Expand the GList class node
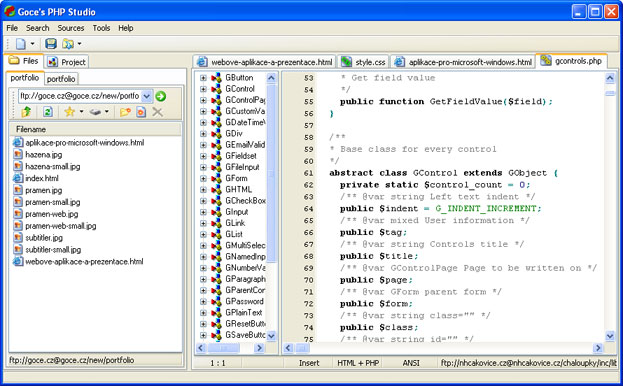 tap(203, 234)
